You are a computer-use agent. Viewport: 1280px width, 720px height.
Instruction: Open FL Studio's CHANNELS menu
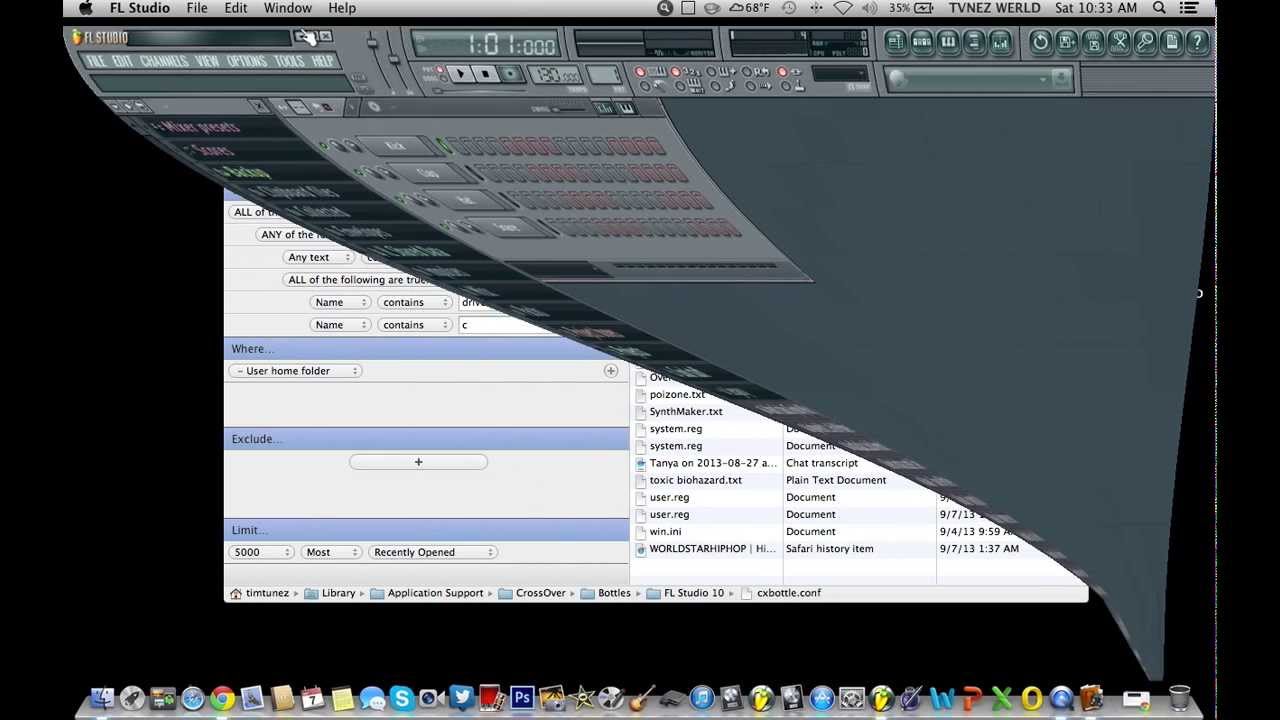[164, 61]
